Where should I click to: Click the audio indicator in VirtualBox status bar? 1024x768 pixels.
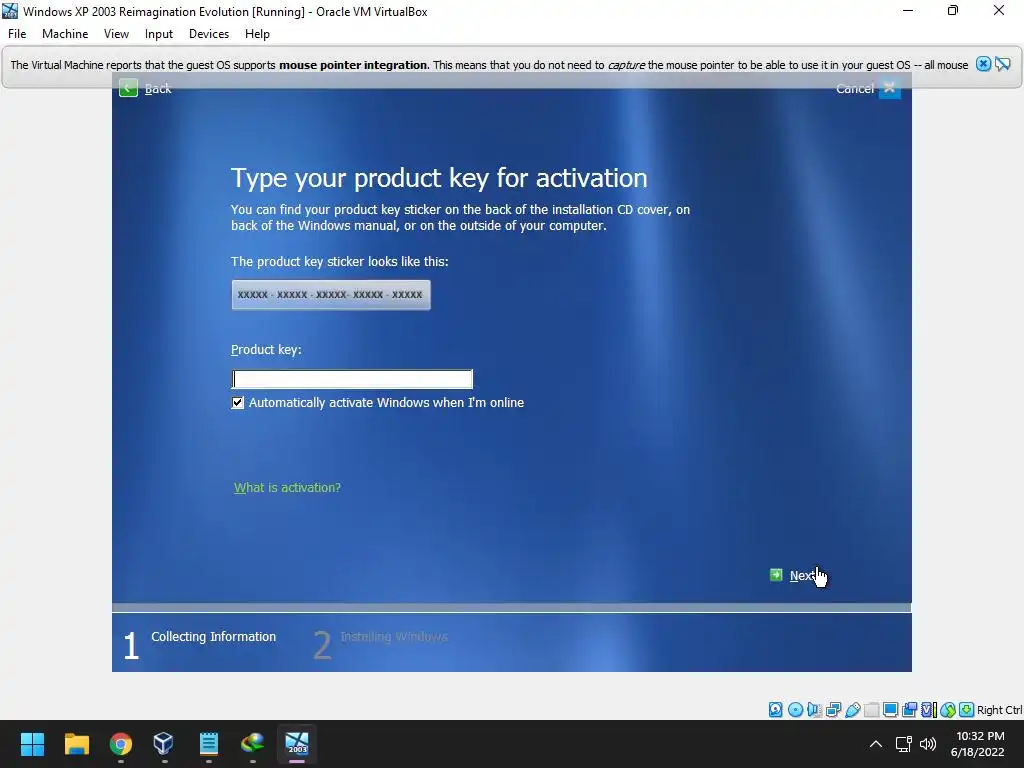(814, 710)
